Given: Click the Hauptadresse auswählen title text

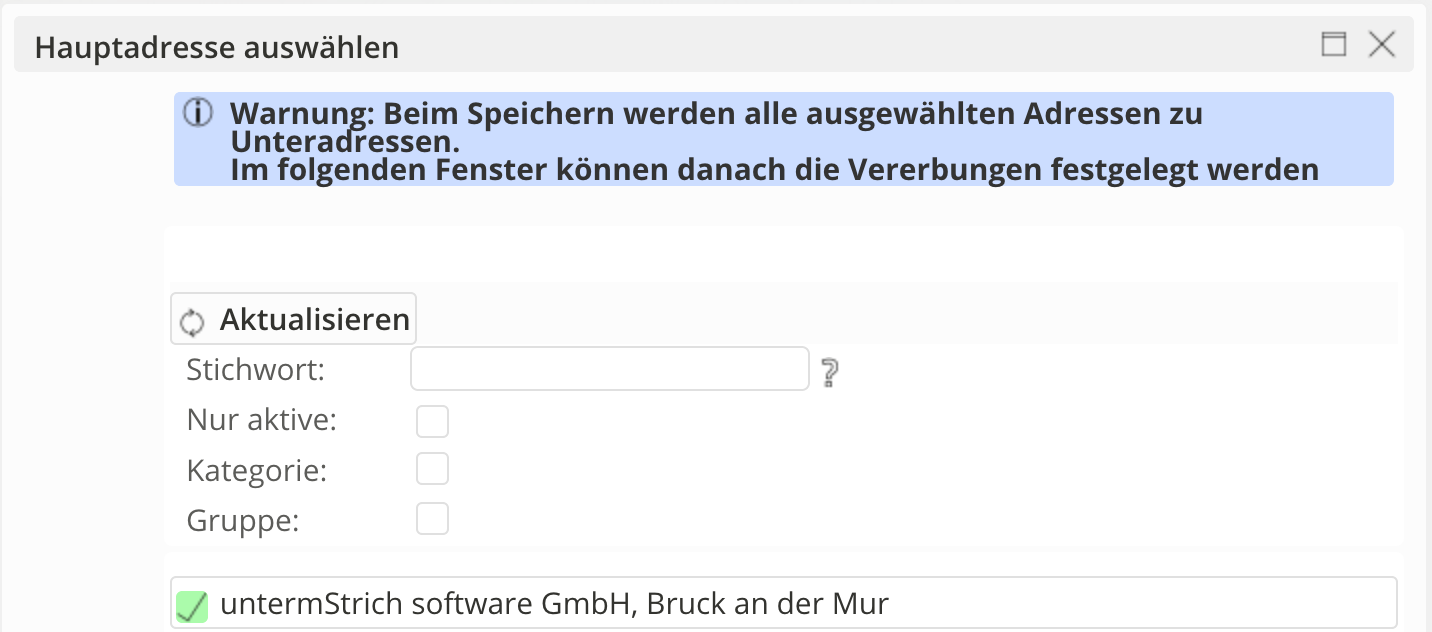Looking at the screenshot, I should (217, 47).
